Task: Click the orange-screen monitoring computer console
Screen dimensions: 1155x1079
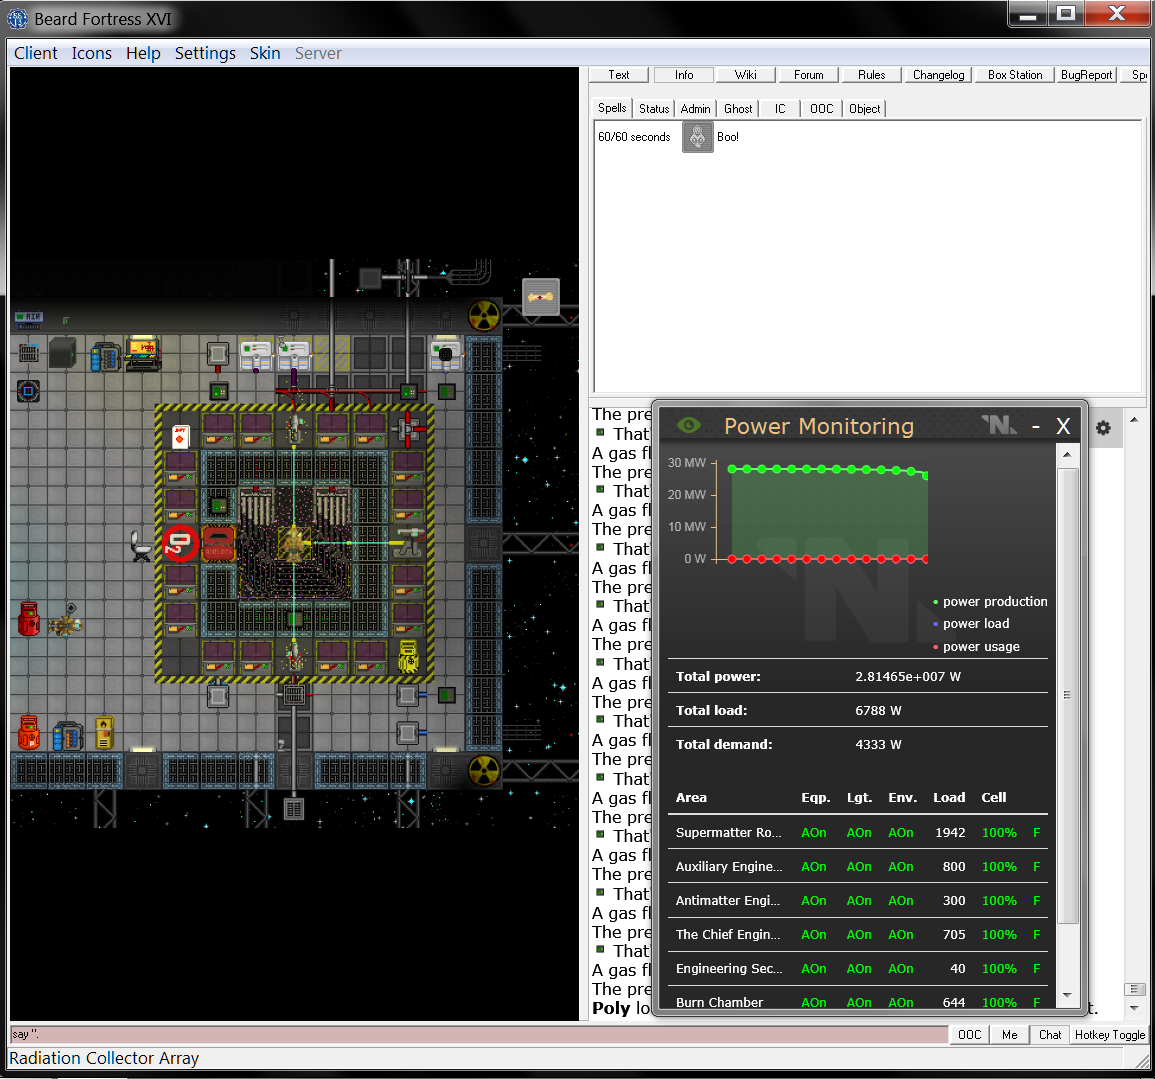Action: click(x=142, y=354)
